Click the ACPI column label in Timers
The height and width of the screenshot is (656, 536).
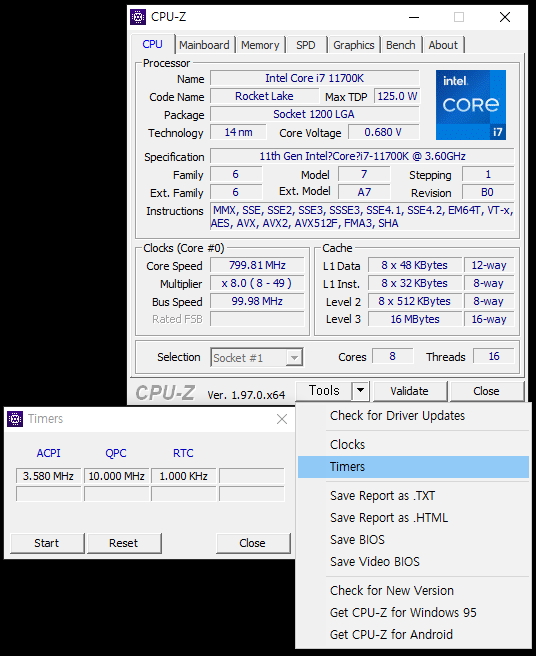[x=49, y=453]
